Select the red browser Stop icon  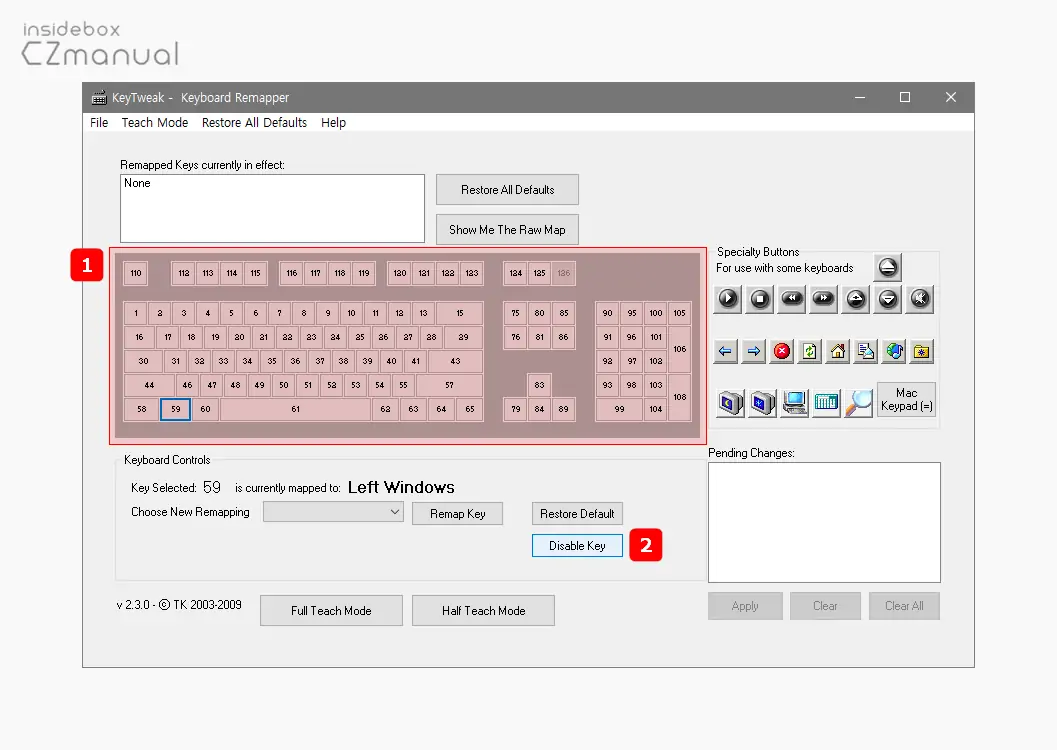click(x=782, y=351)
